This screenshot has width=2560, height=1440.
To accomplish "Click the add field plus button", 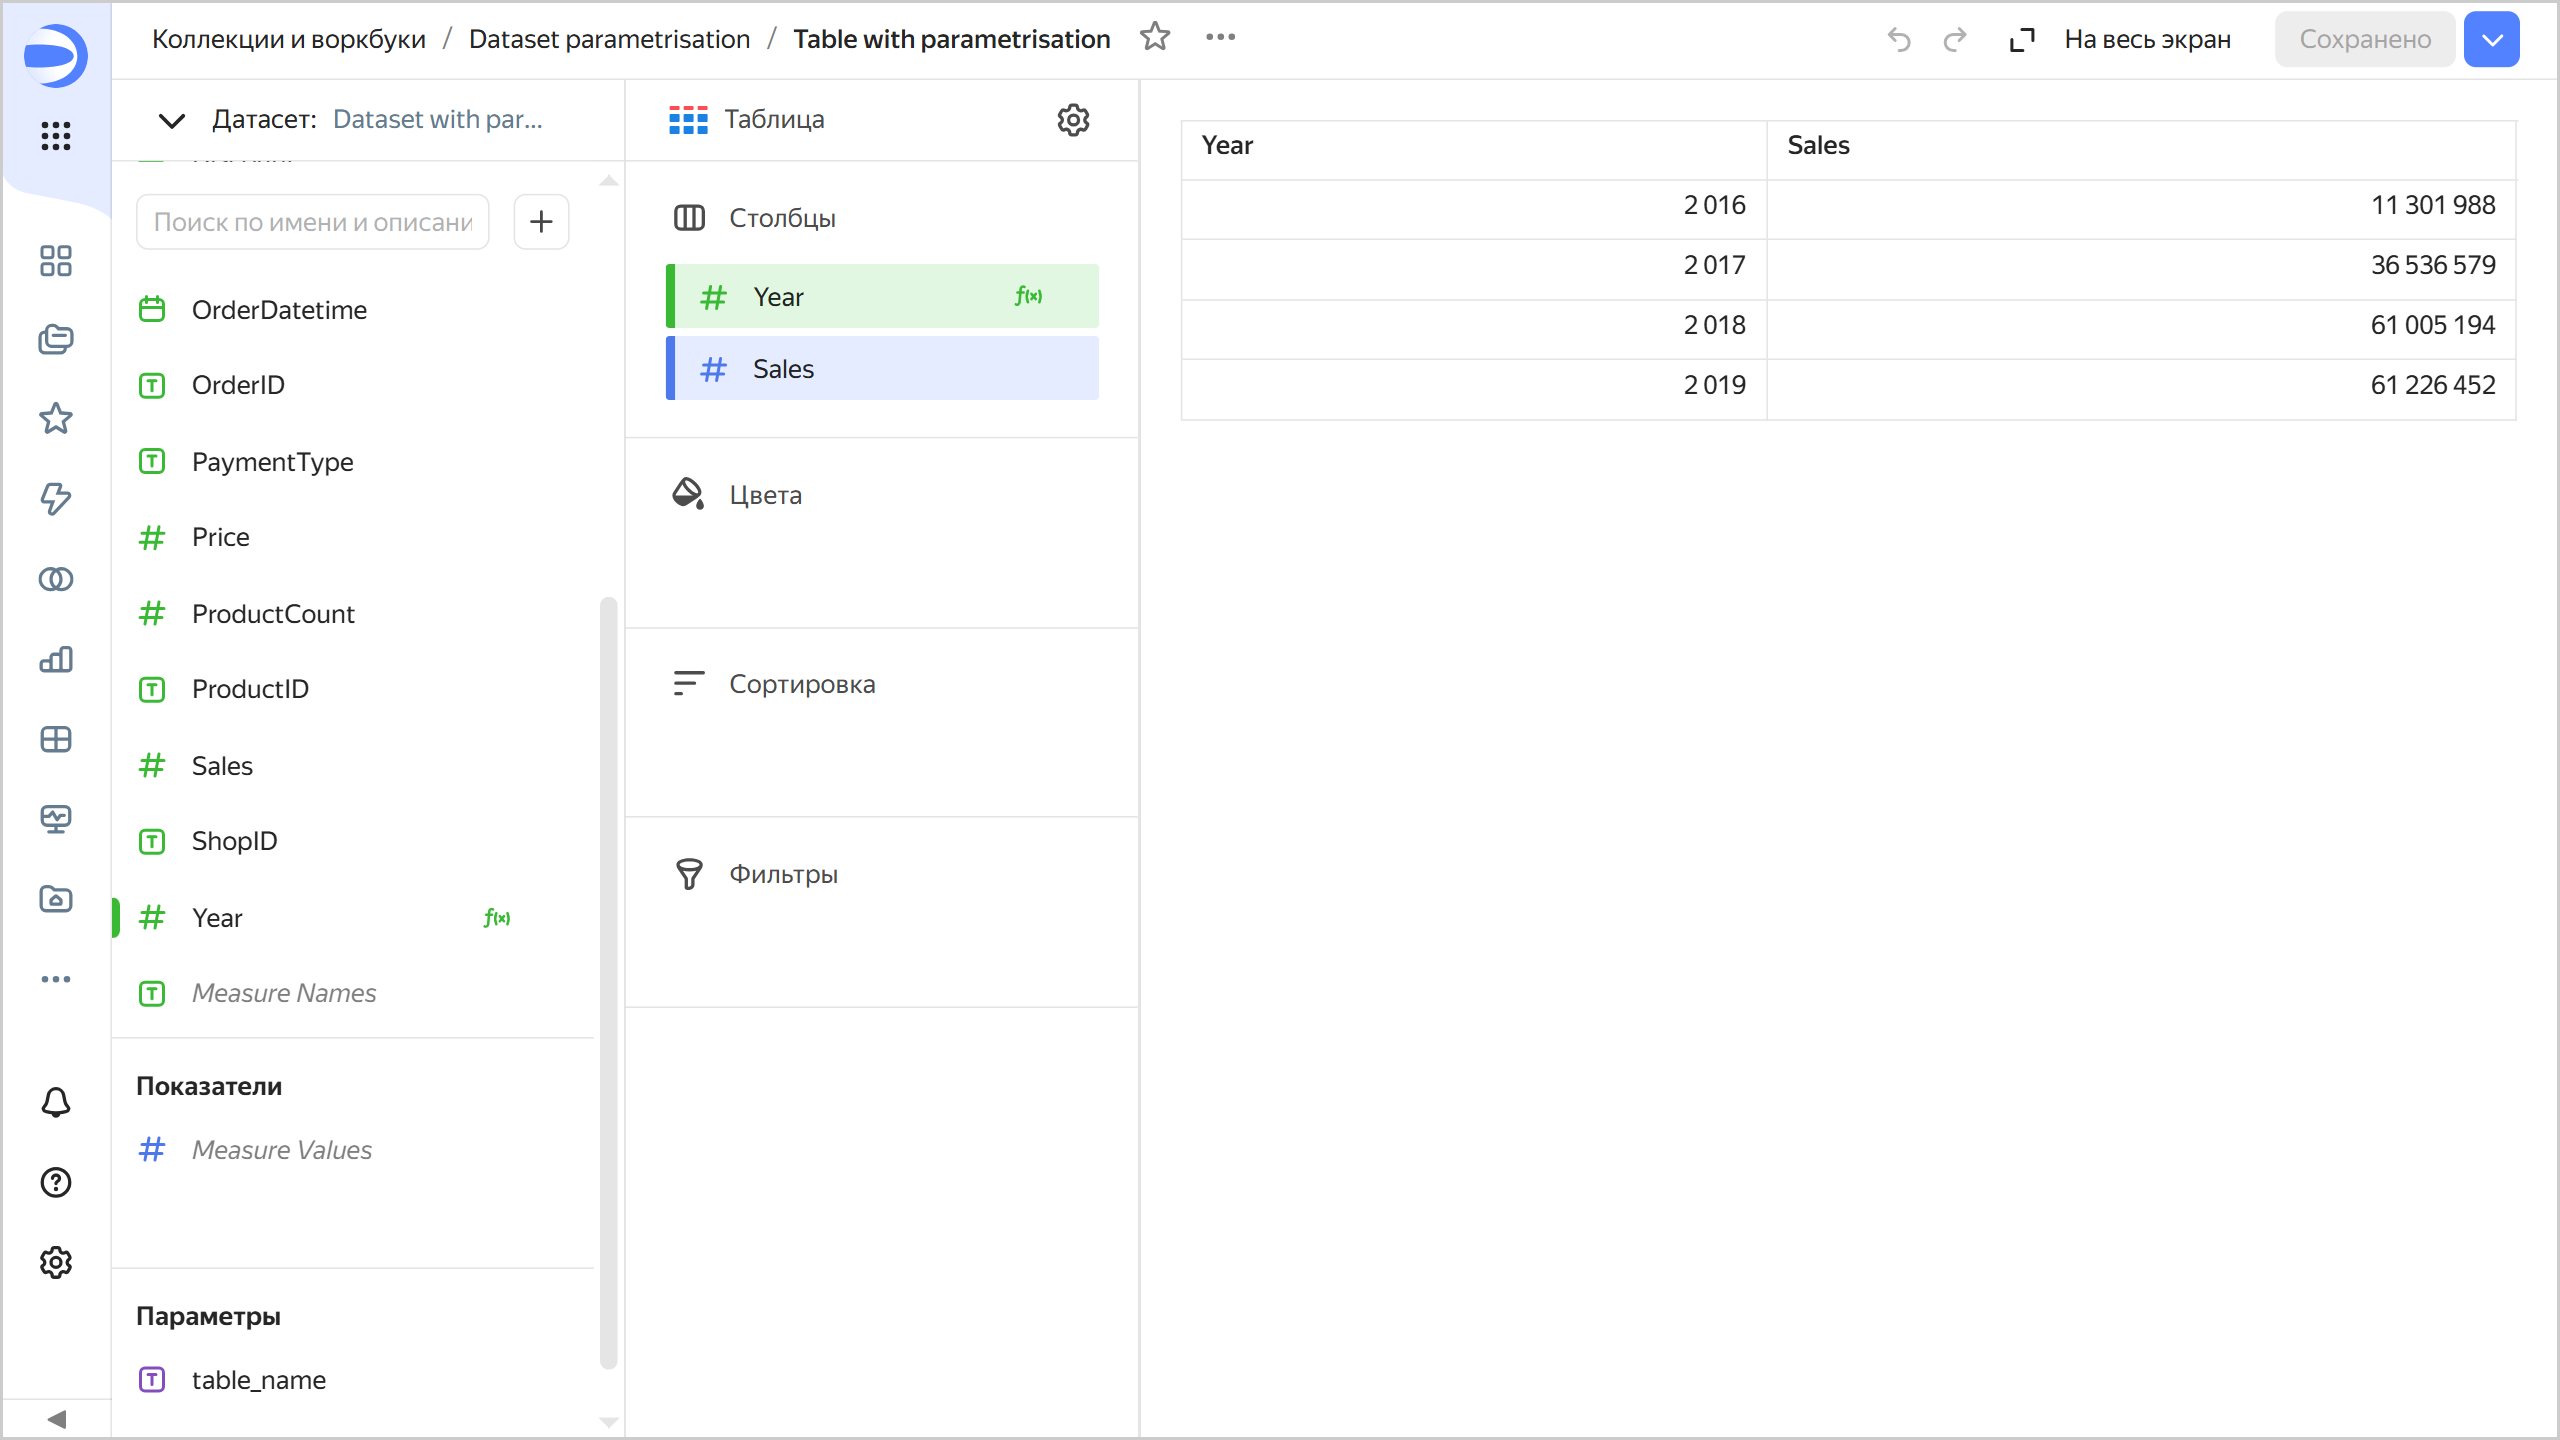I will pyautogui.click(x=541, y=221).
